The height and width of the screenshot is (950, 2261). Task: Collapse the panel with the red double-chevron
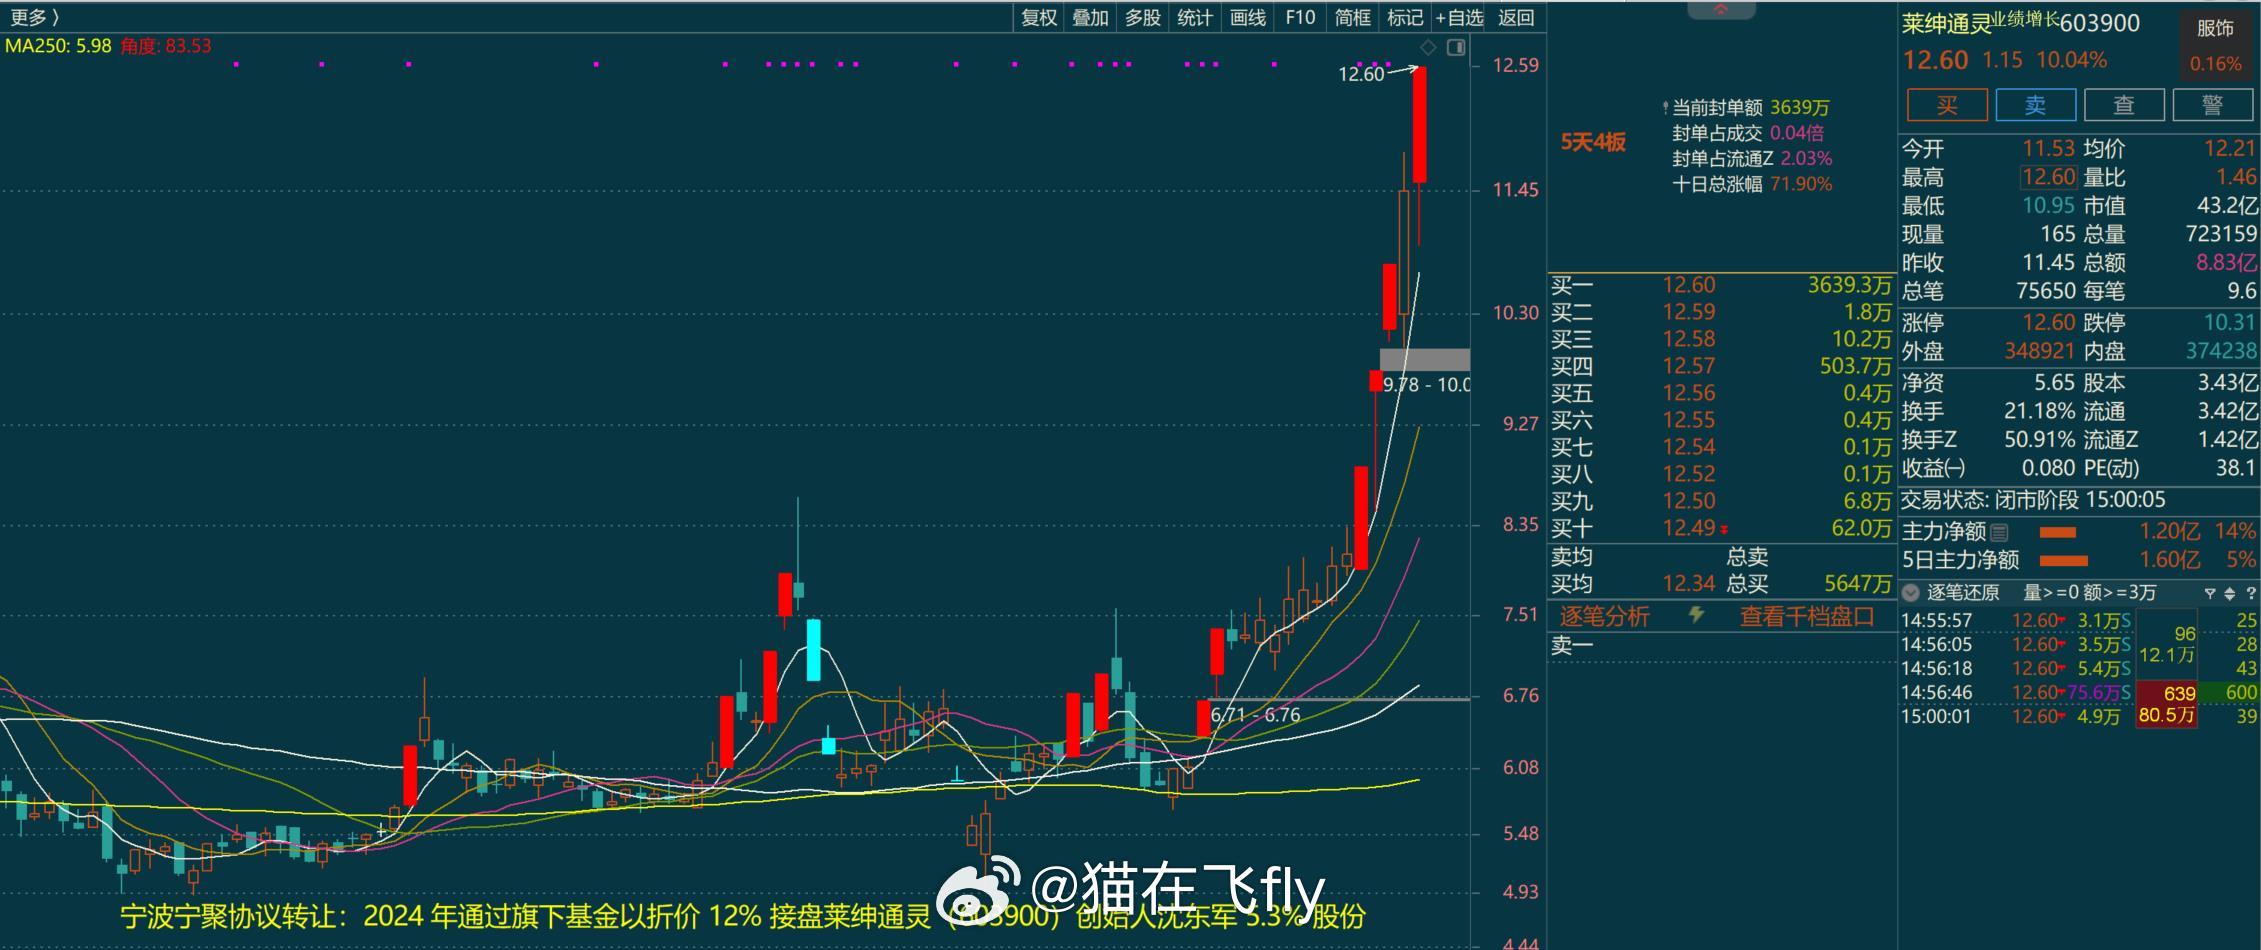pos(1721,10)
